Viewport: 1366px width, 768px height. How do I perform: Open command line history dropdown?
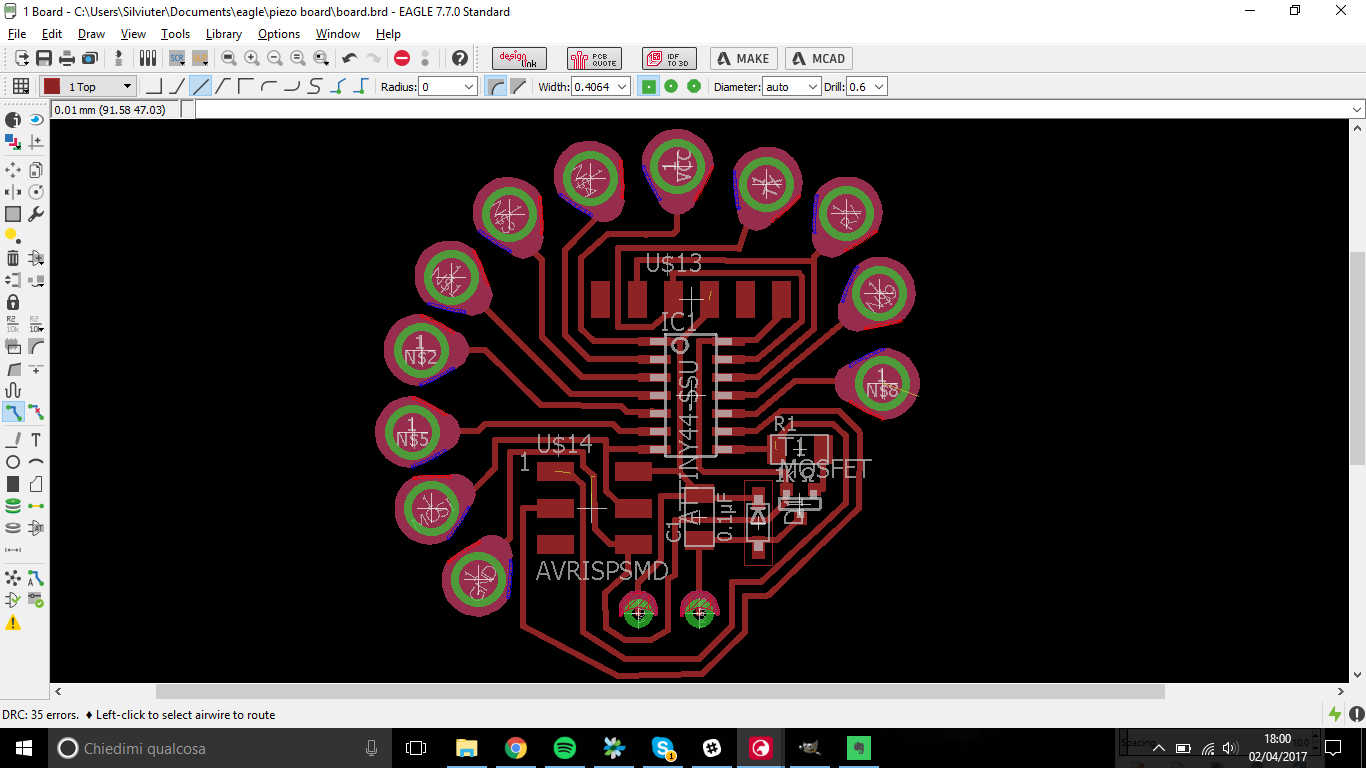1357,109
